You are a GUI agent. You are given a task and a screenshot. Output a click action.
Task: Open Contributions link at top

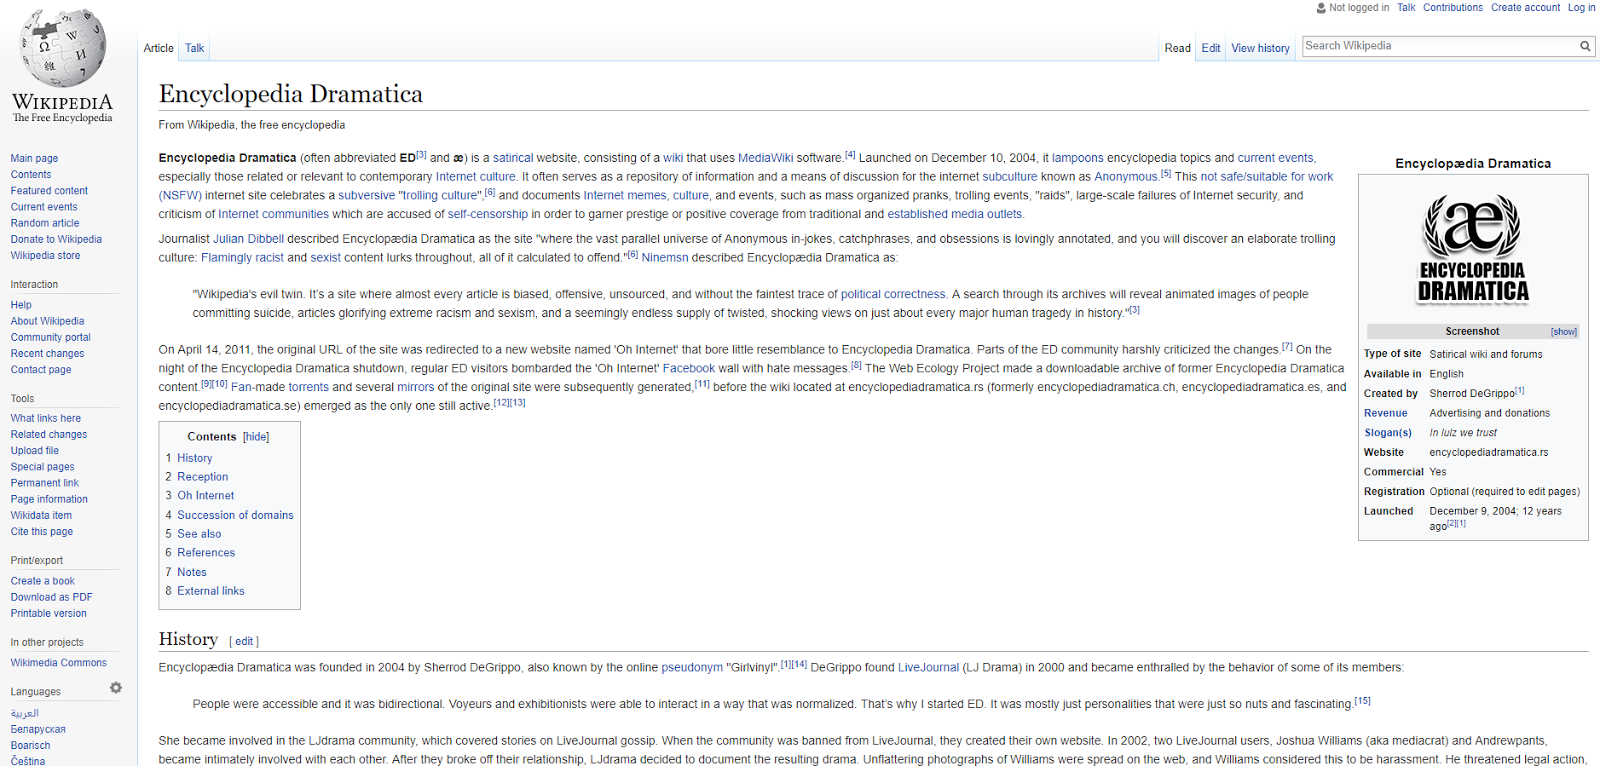(x=1453, y=7)
